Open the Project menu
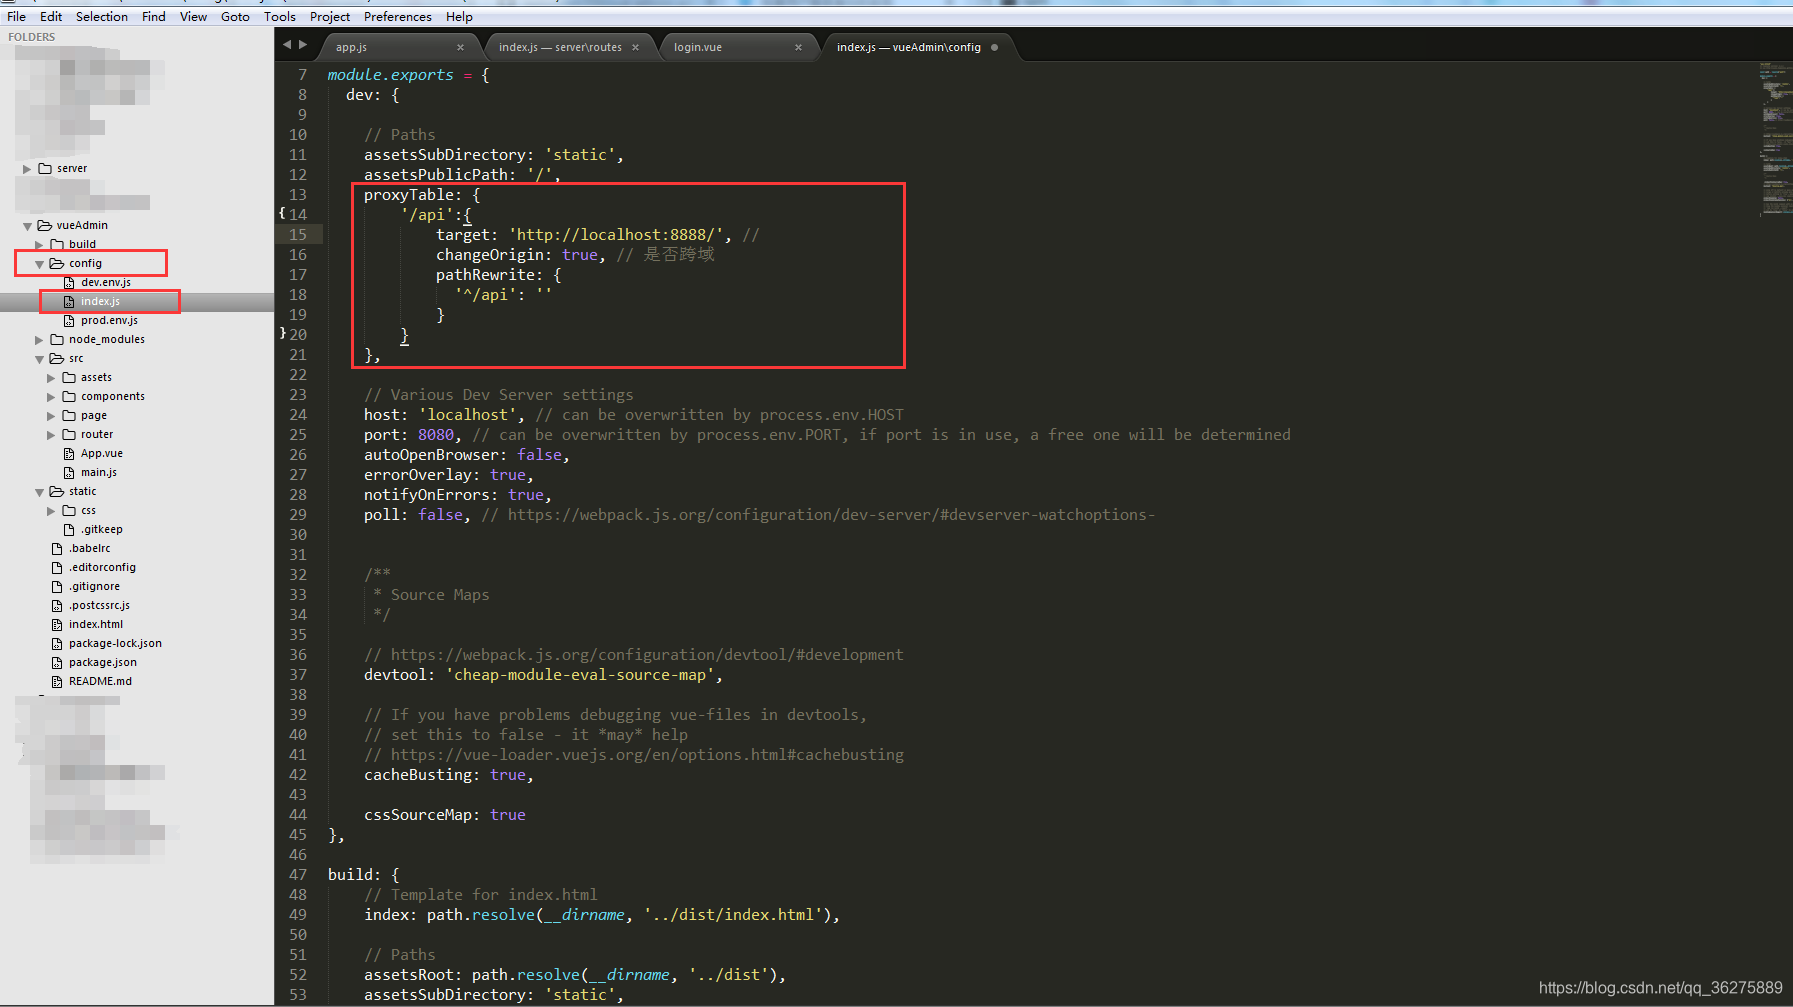The image size is (1793, 1007). 330,17
